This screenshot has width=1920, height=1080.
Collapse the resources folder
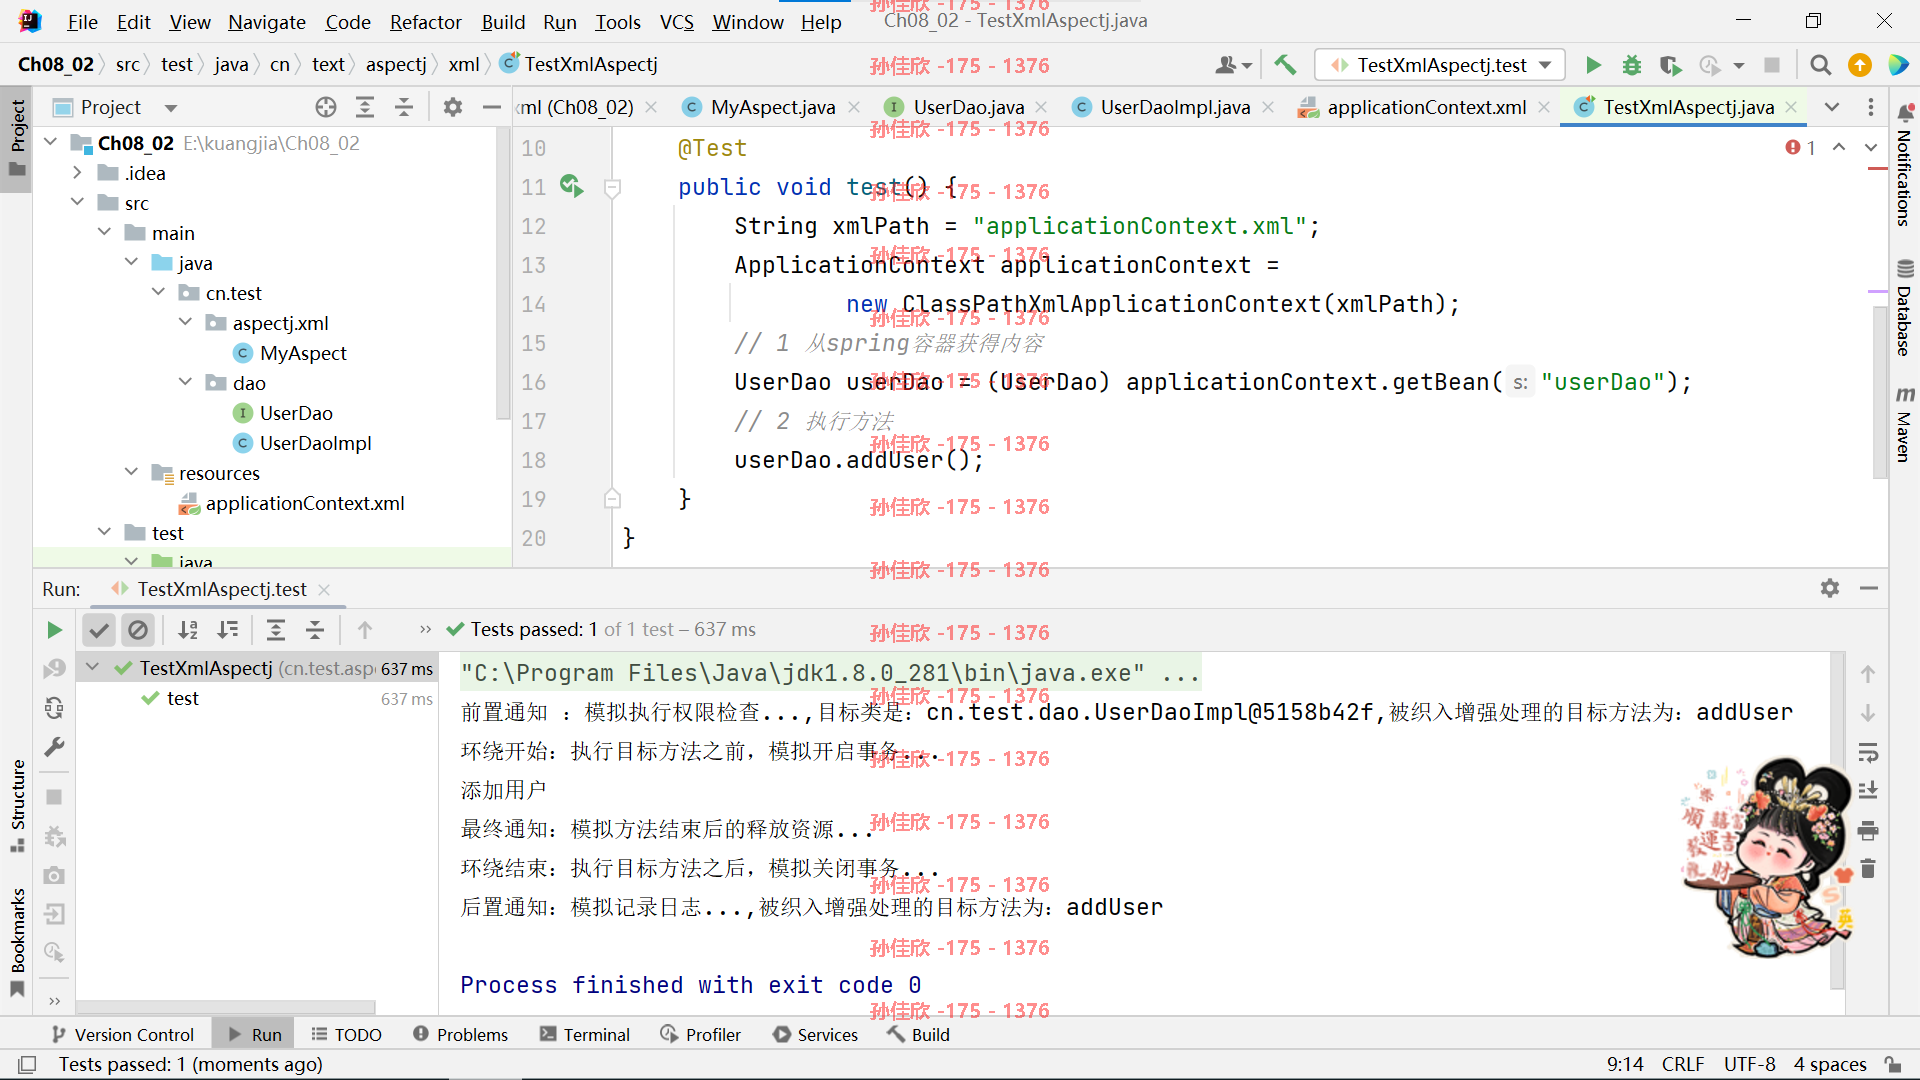tap(131, 473)
